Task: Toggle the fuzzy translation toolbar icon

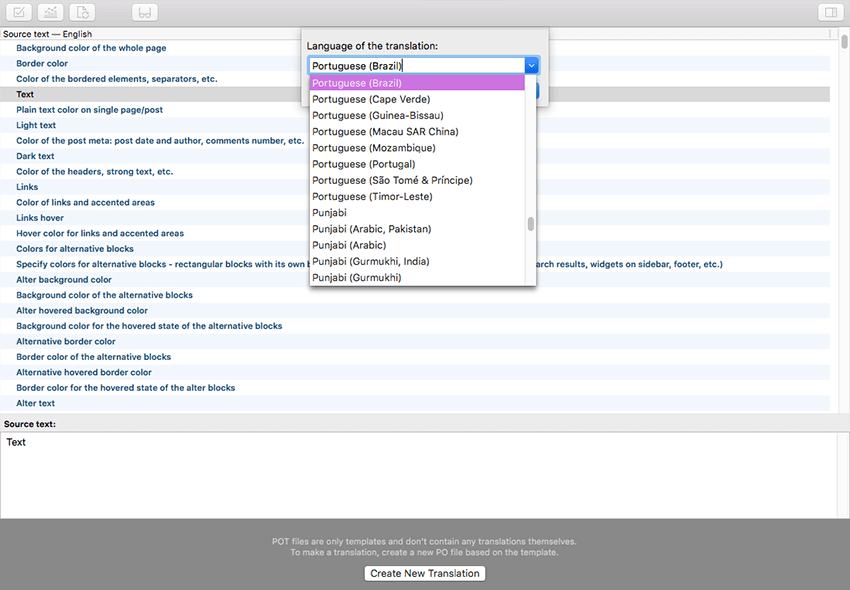Action: click(x=145, y=13)
